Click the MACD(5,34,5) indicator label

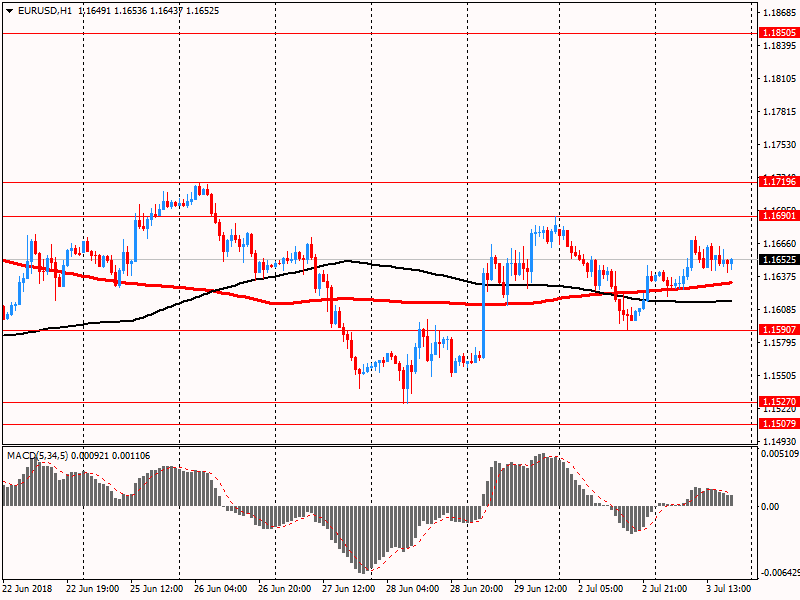pos(37,456)
